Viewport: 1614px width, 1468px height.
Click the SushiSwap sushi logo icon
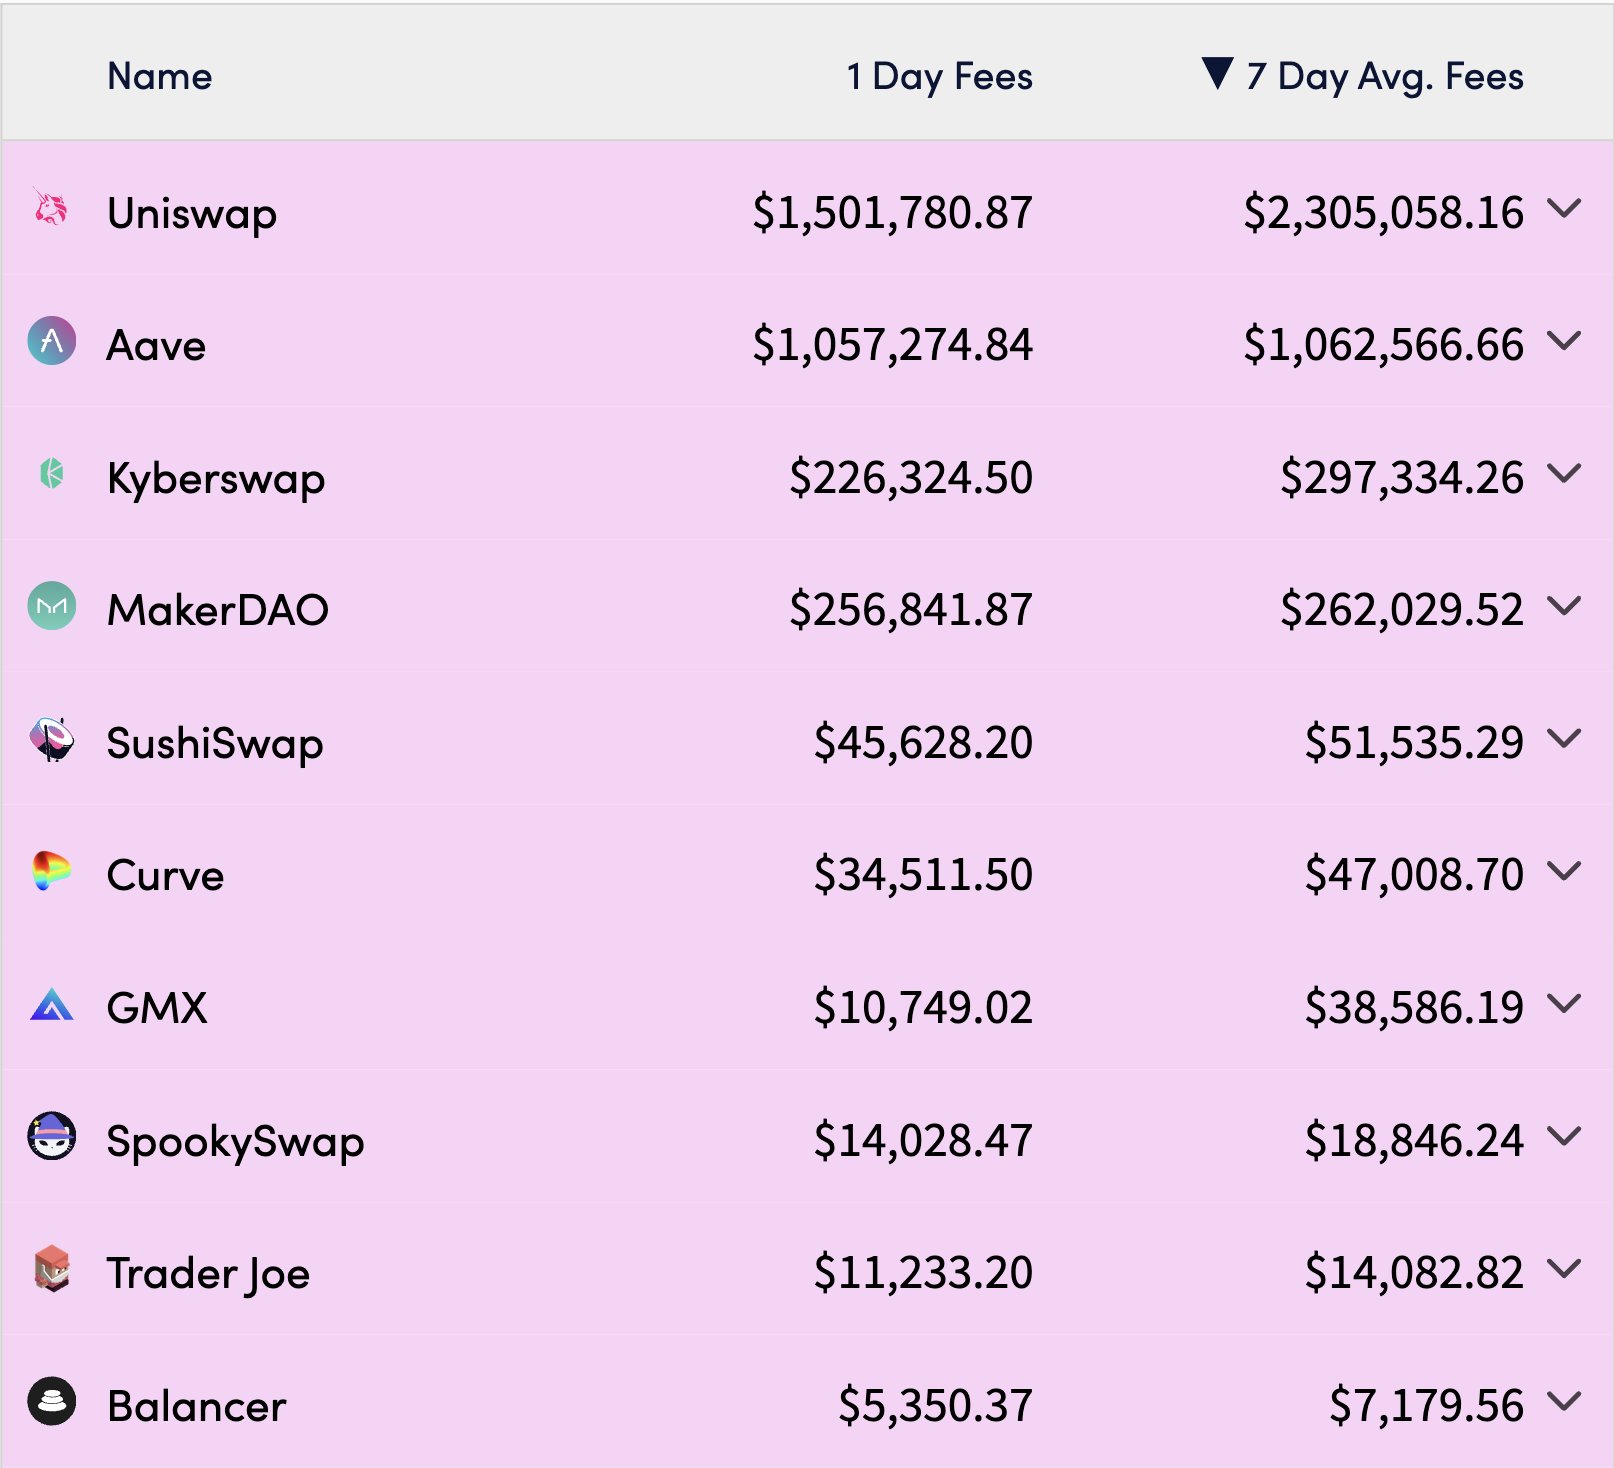(52, 739)
